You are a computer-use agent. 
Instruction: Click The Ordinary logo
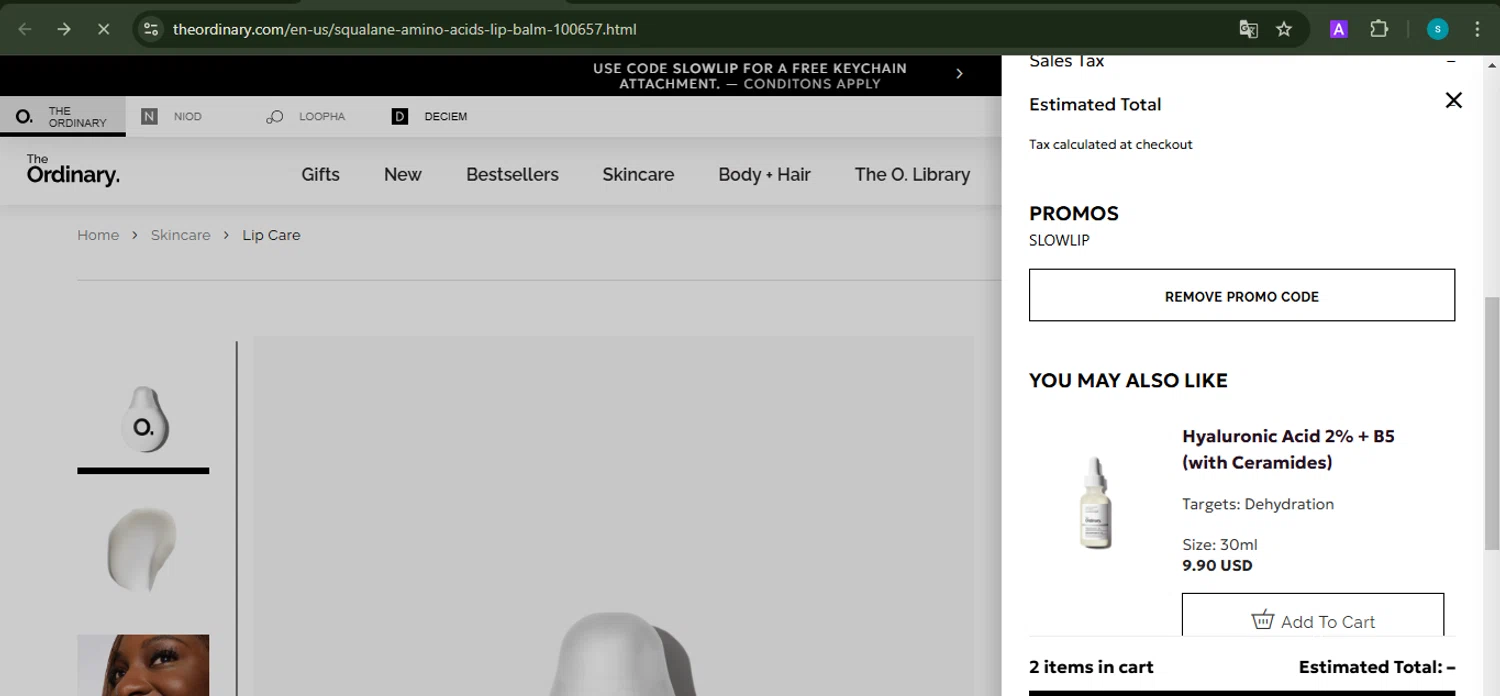[73, 171]
